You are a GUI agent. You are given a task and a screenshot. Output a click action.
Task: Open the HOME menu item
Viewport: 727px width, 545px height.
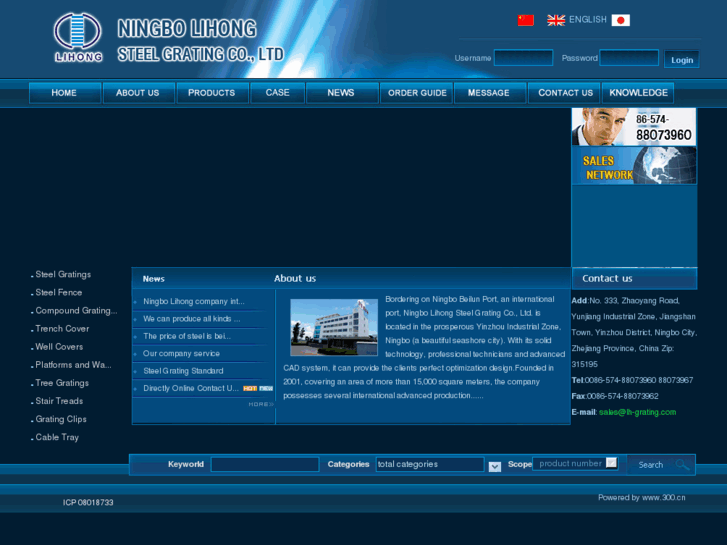point(64,93)
